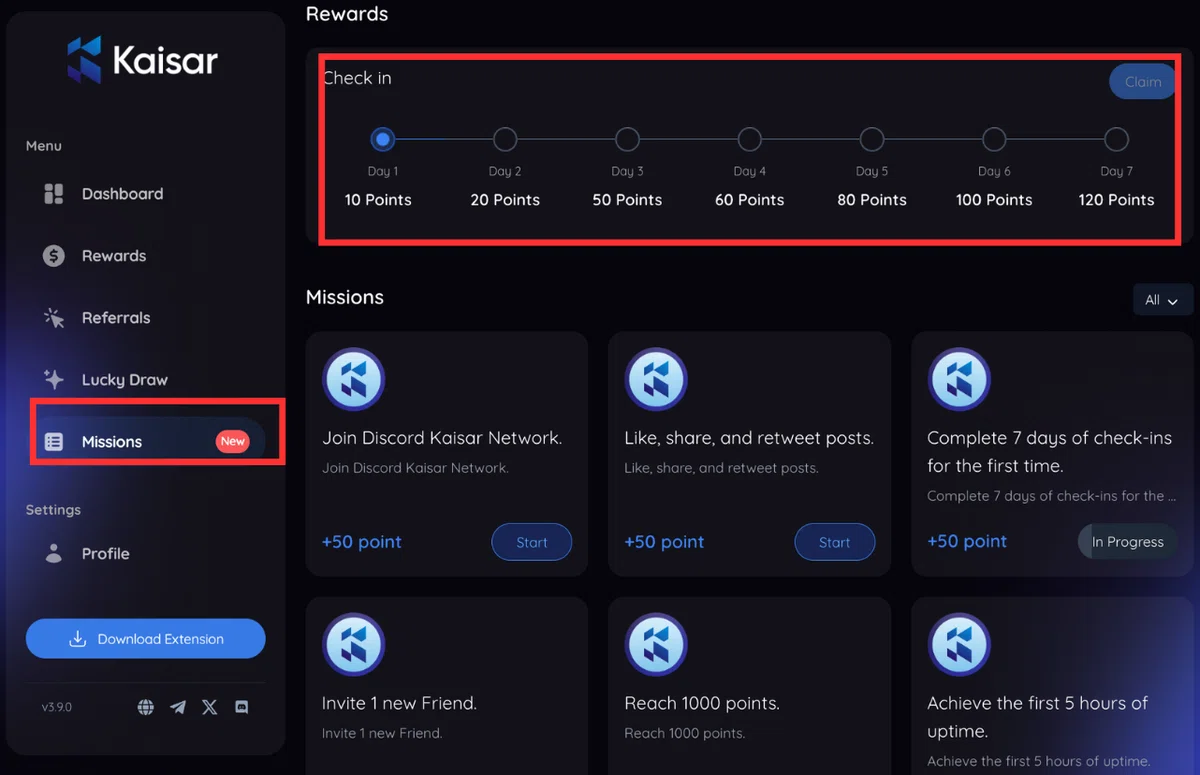Viewport: 1200px width, 775px height.
Task: Click the Kaisar logo in sidebar
Action: point(142,60)
